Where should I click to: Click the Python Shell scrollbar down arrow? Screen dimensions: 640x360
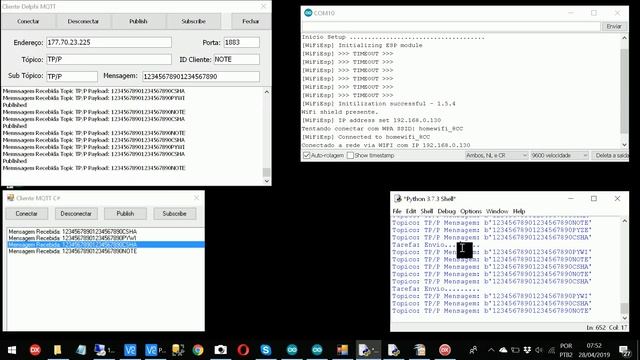tap(624, 318)
